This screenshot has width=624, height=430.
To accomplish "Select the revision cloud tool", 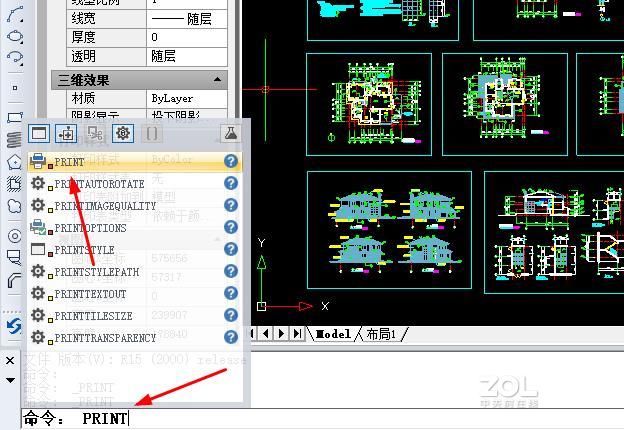I will tap(15, 205).
